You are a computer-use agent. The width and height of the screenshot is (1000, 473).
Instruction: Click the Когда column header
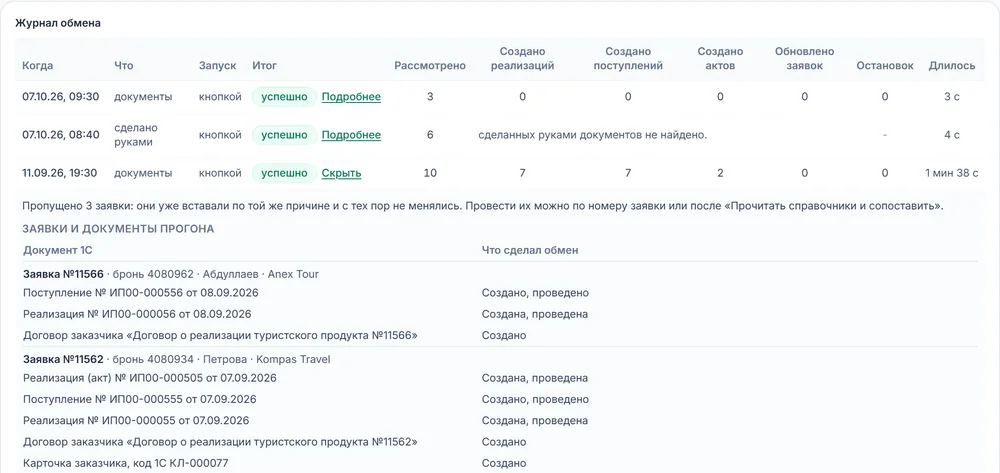38,66
